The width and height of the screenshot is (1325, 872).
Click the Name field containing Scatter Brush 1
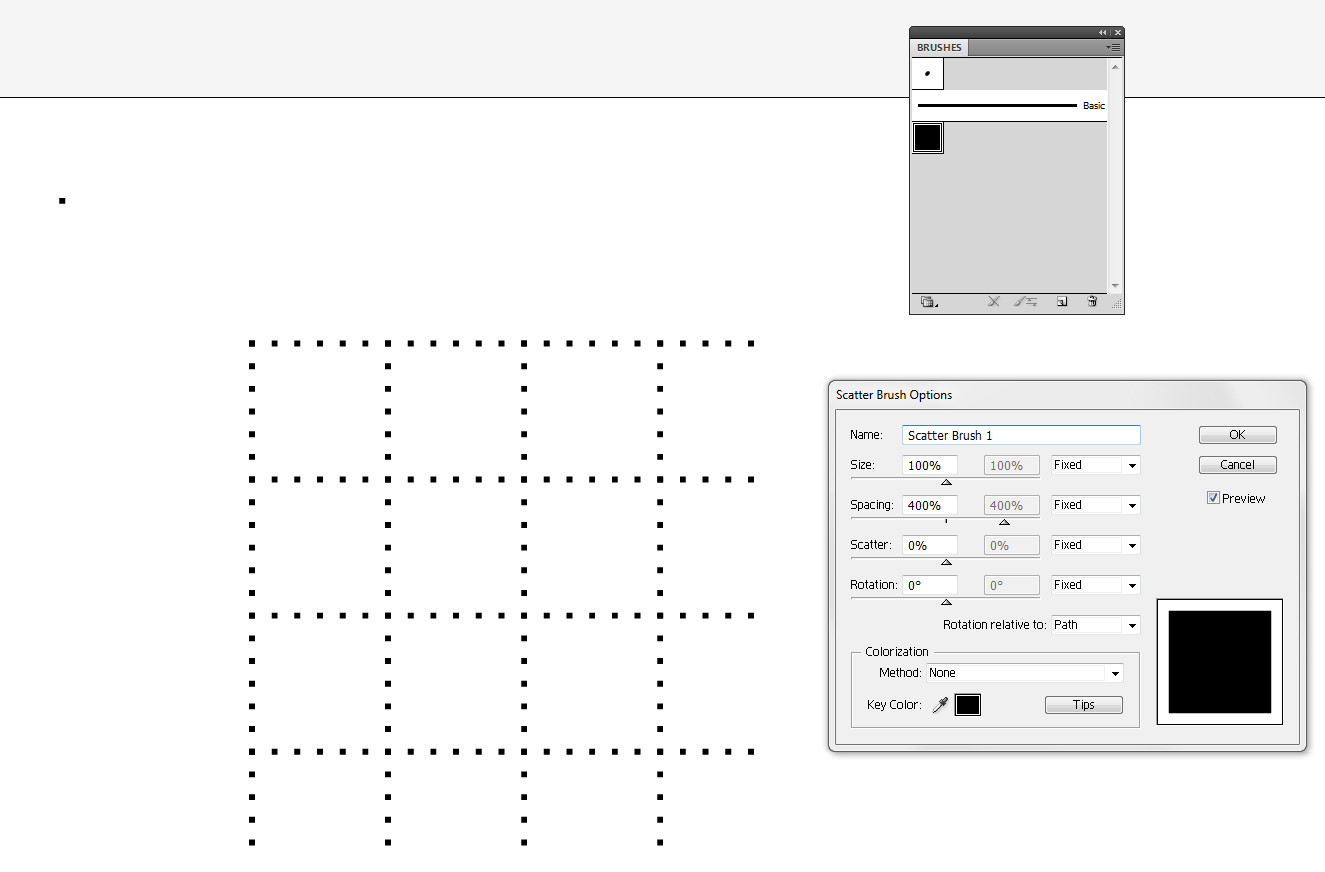(x=1020, y=435)
